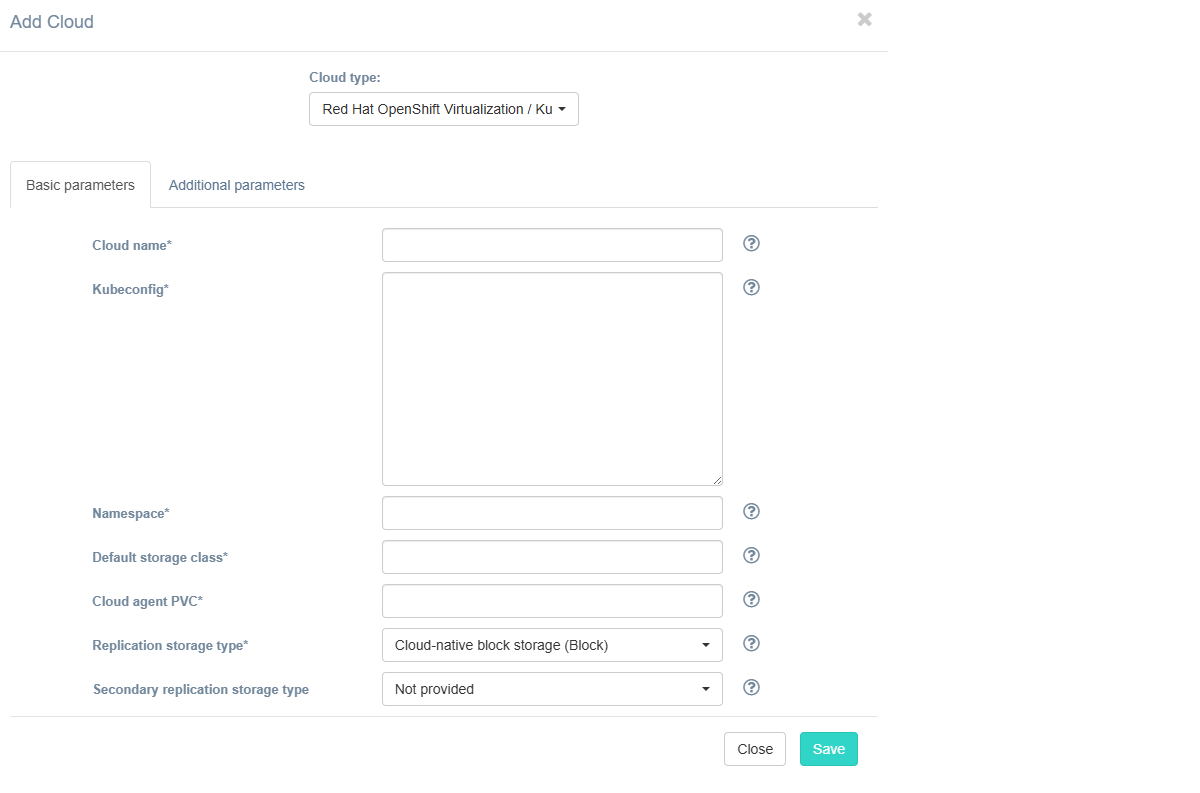Click the Kubeconfig textarea resize handle
1200x793 pixels.
(x=717, y=480)
